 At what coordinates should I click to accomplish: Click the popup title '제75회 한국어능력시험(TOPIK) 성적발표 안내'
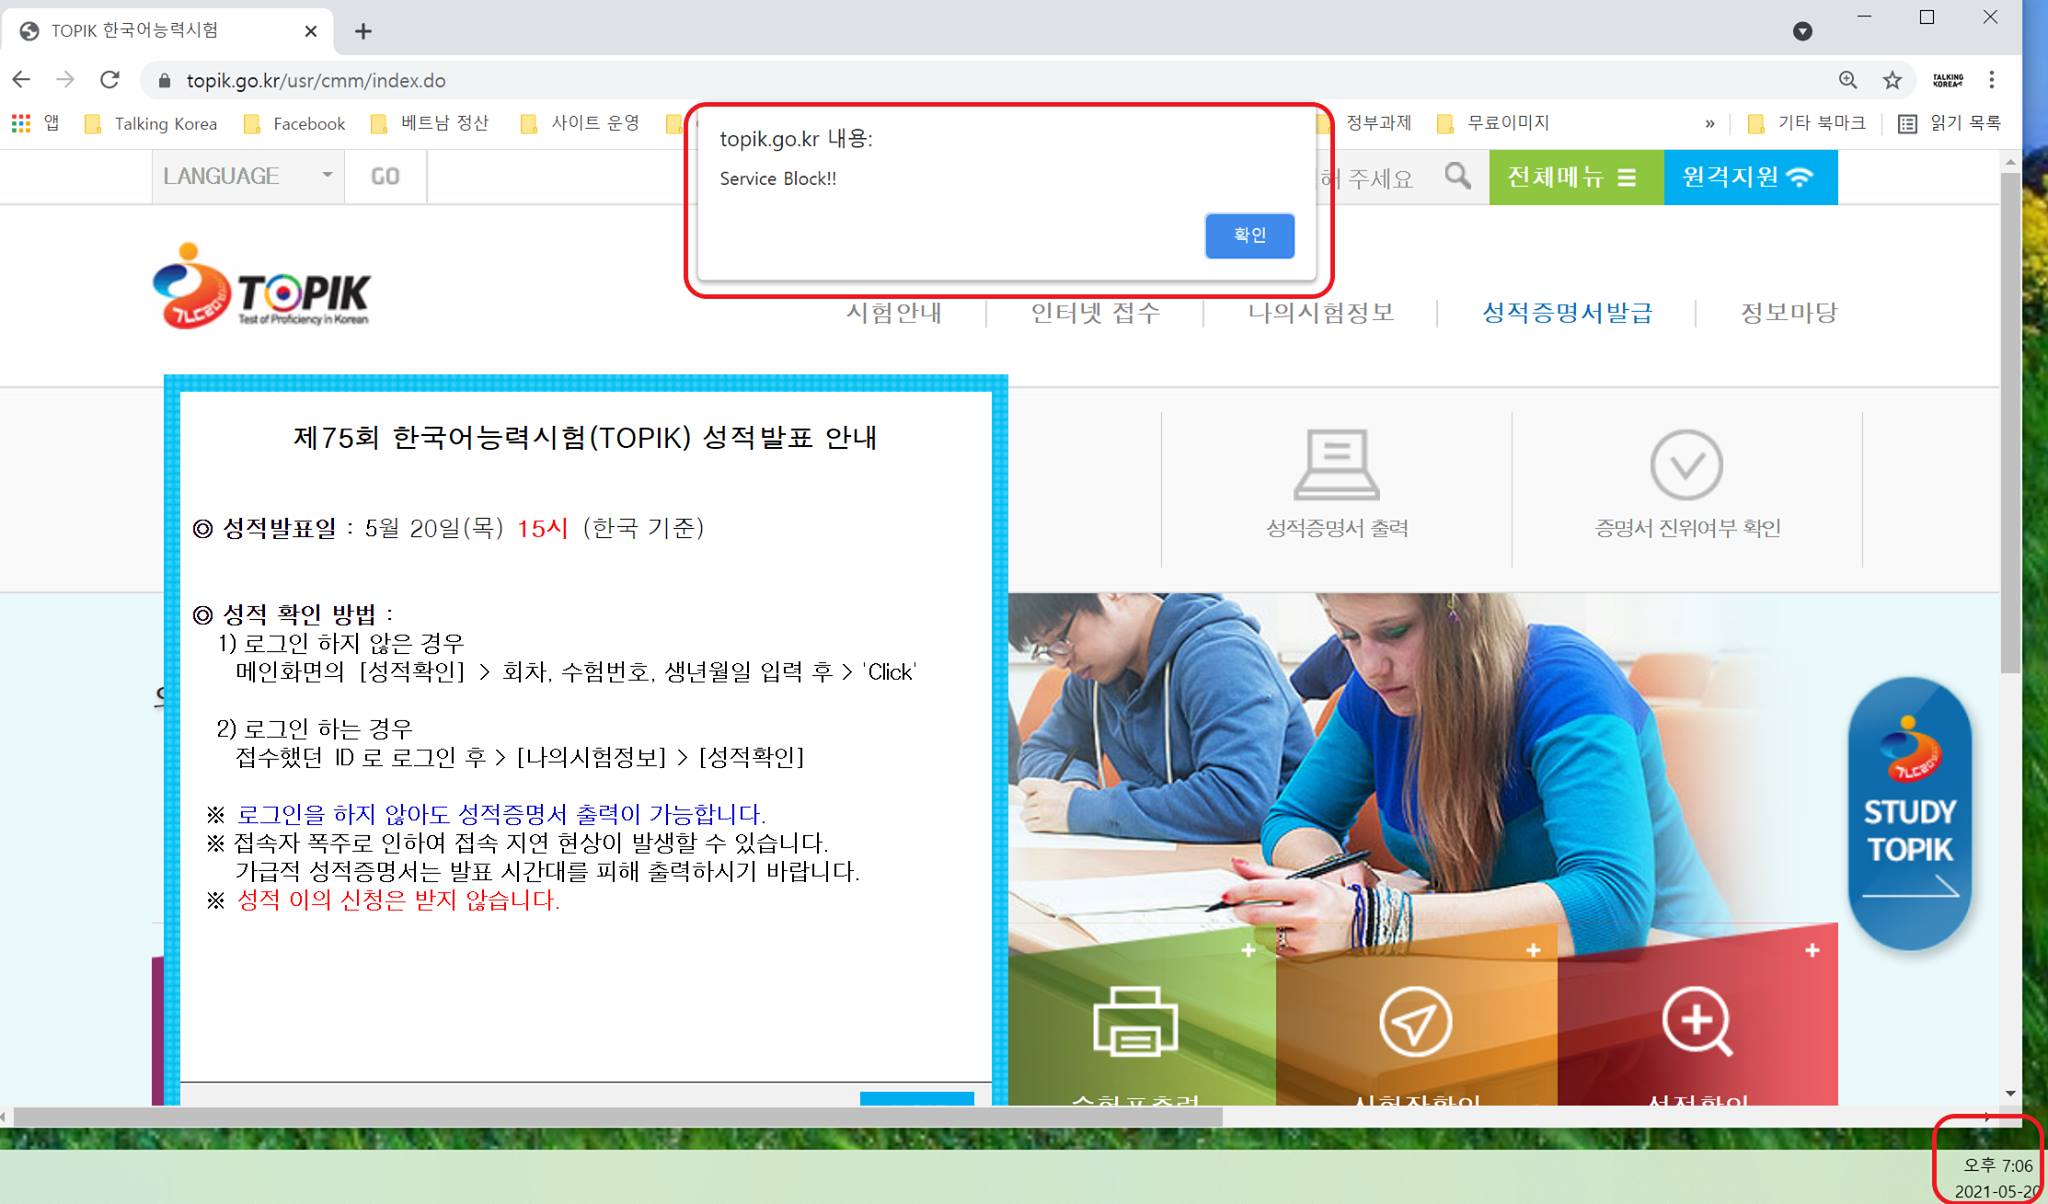pyautogui.click(x=585, y=438)
